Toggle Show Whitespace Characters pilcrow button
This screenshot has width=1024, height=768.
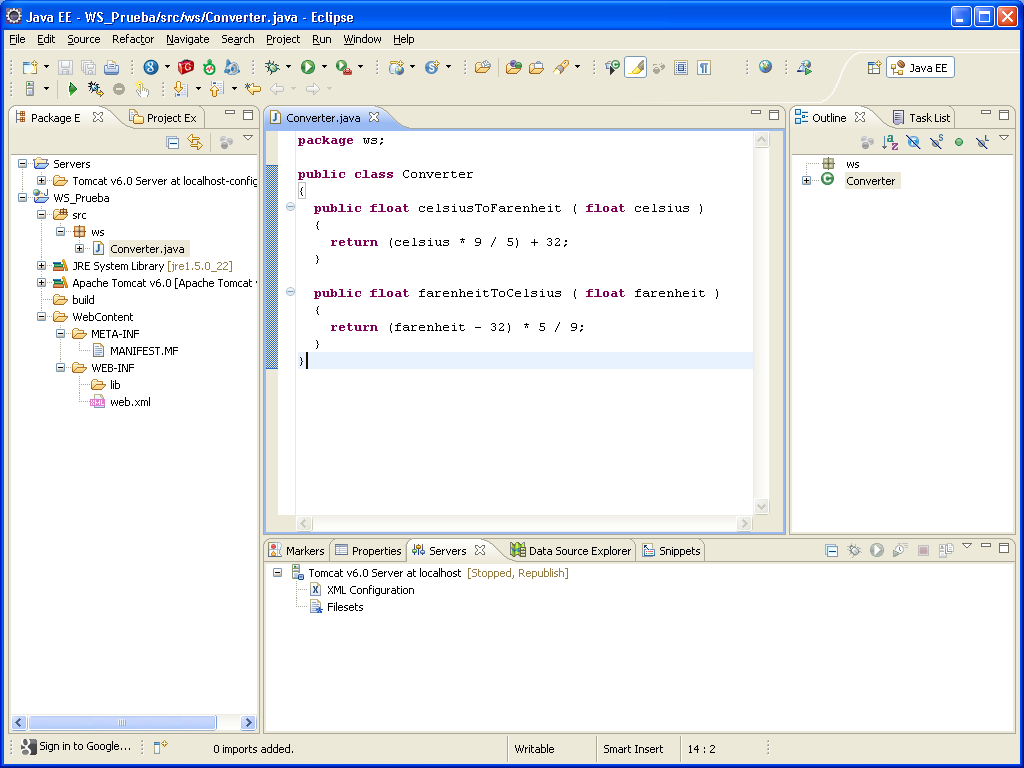click(703, 67)
